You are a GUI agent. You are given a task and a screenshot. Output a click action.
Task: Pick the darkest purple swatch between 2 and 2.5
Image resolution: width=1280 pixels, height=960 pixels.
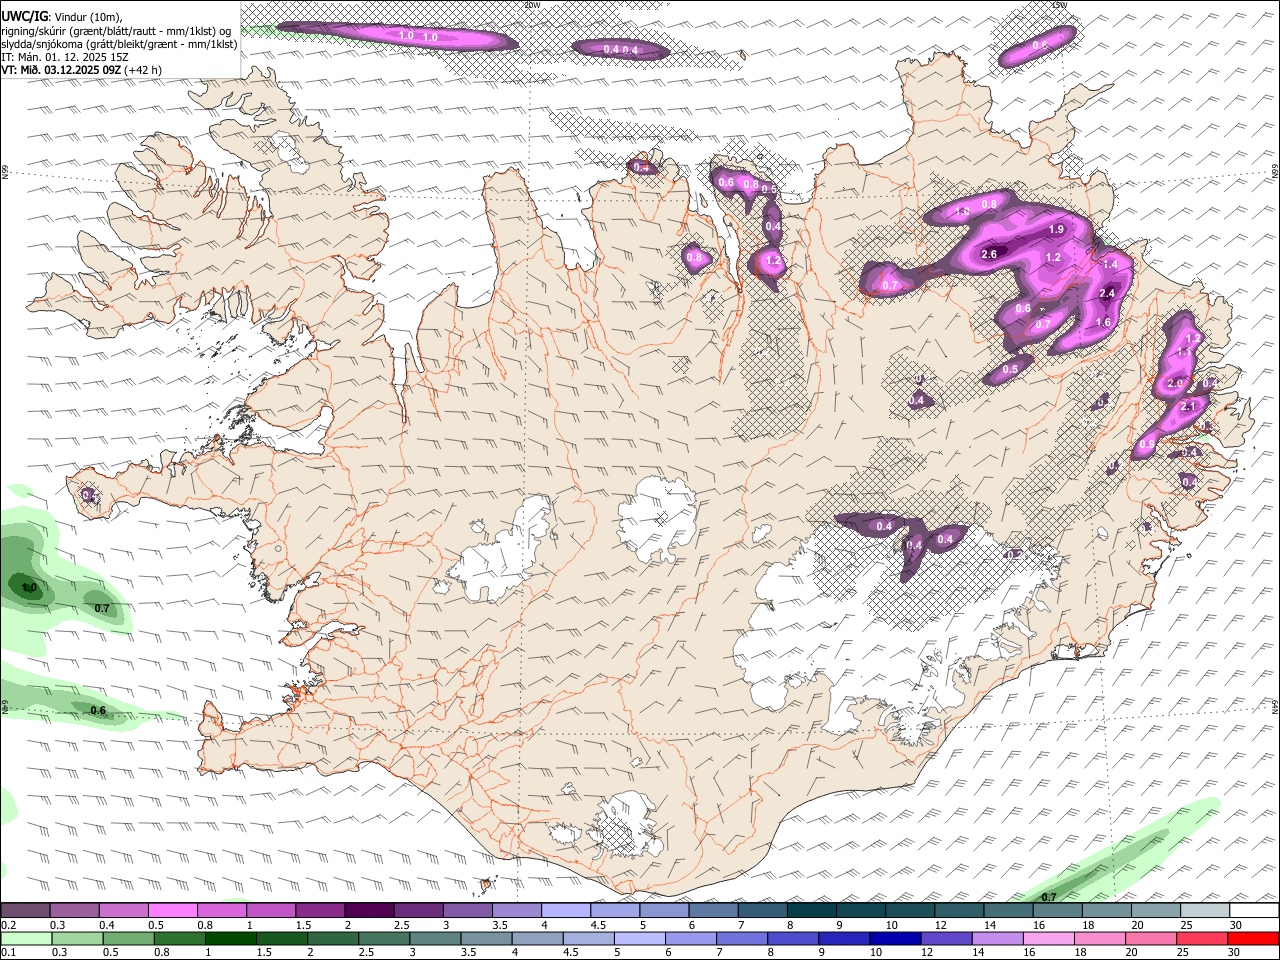368,910
